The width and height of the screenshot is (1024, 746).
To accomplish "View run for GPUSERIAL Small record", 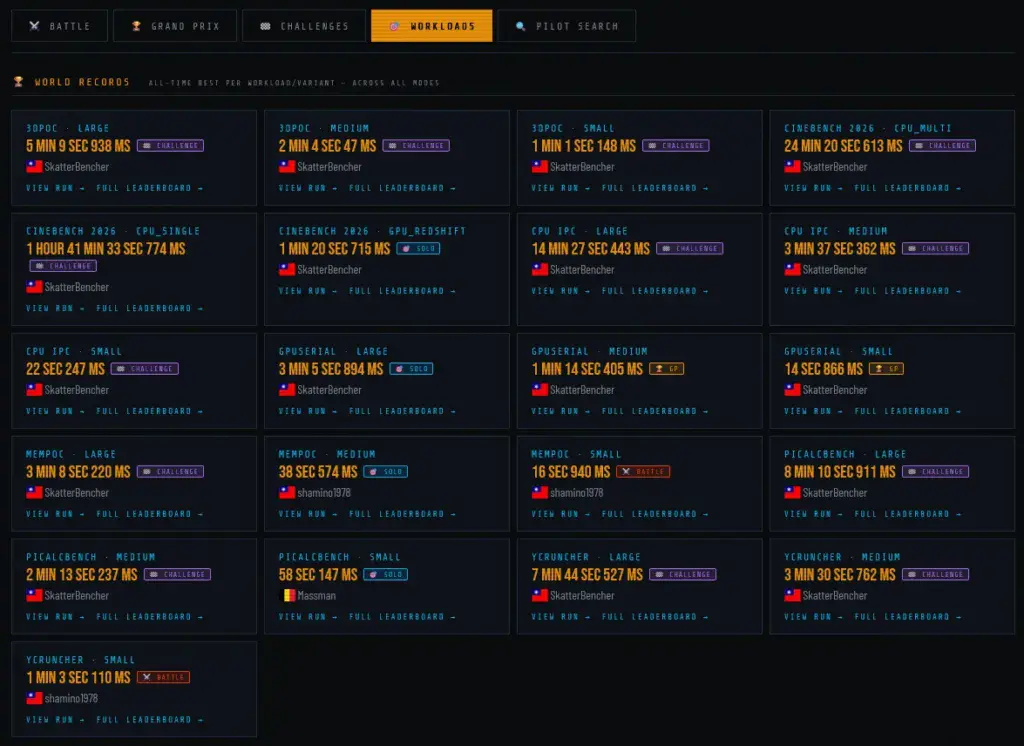I will click(814, 411).
